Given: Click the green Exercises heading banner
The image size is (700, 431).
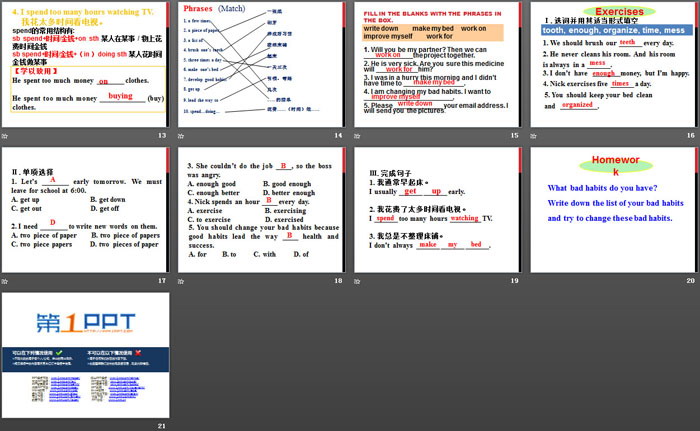Looking at the screenshot, I should 612,12.
